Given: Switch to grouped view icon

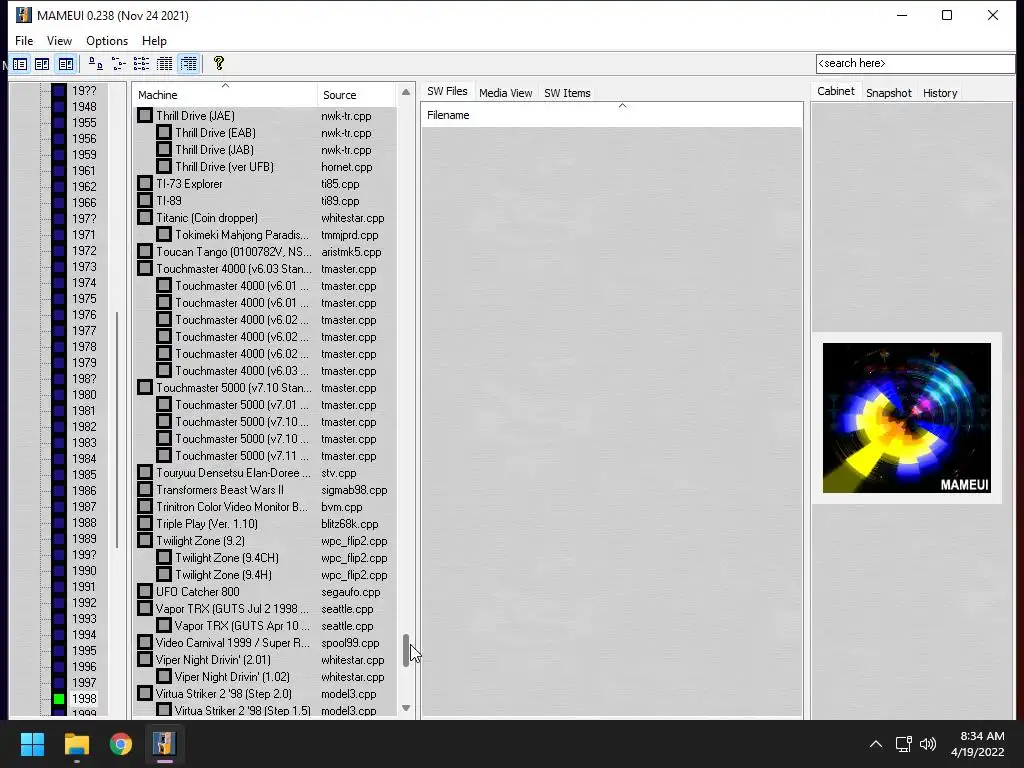Looking at the screenshot, I should 188,64.
